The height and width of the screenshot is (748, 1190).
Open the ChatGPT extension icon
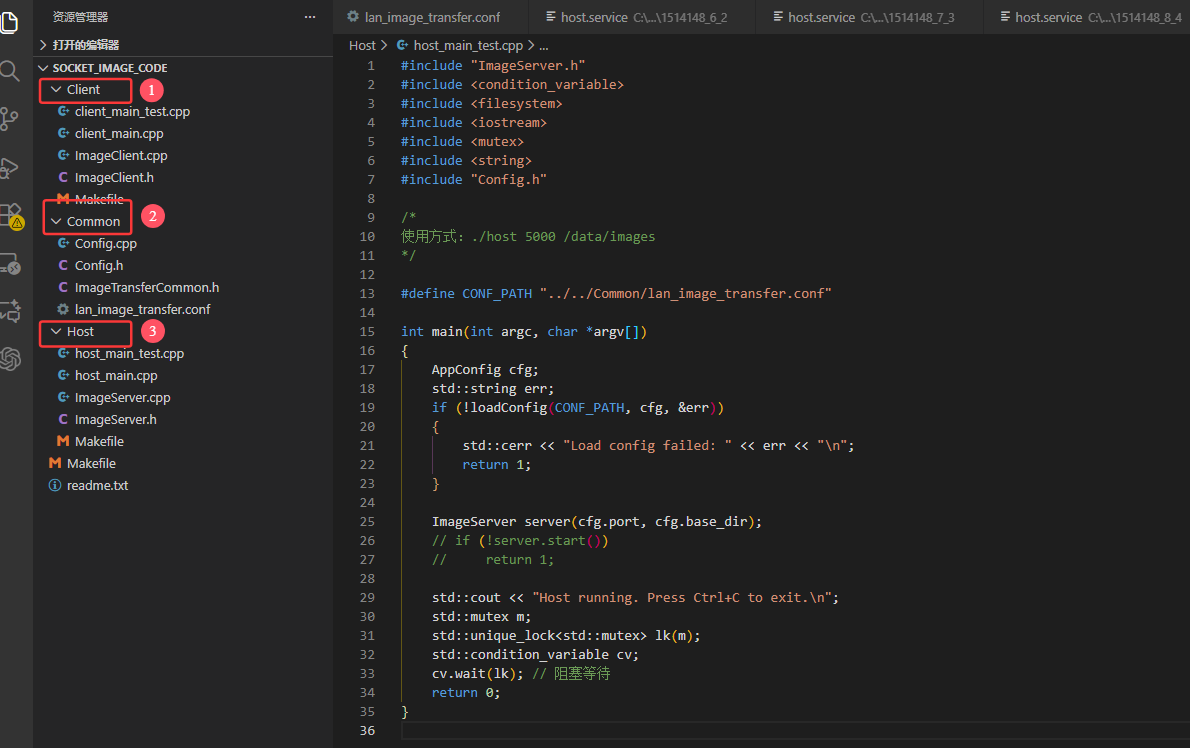[11, 358]
